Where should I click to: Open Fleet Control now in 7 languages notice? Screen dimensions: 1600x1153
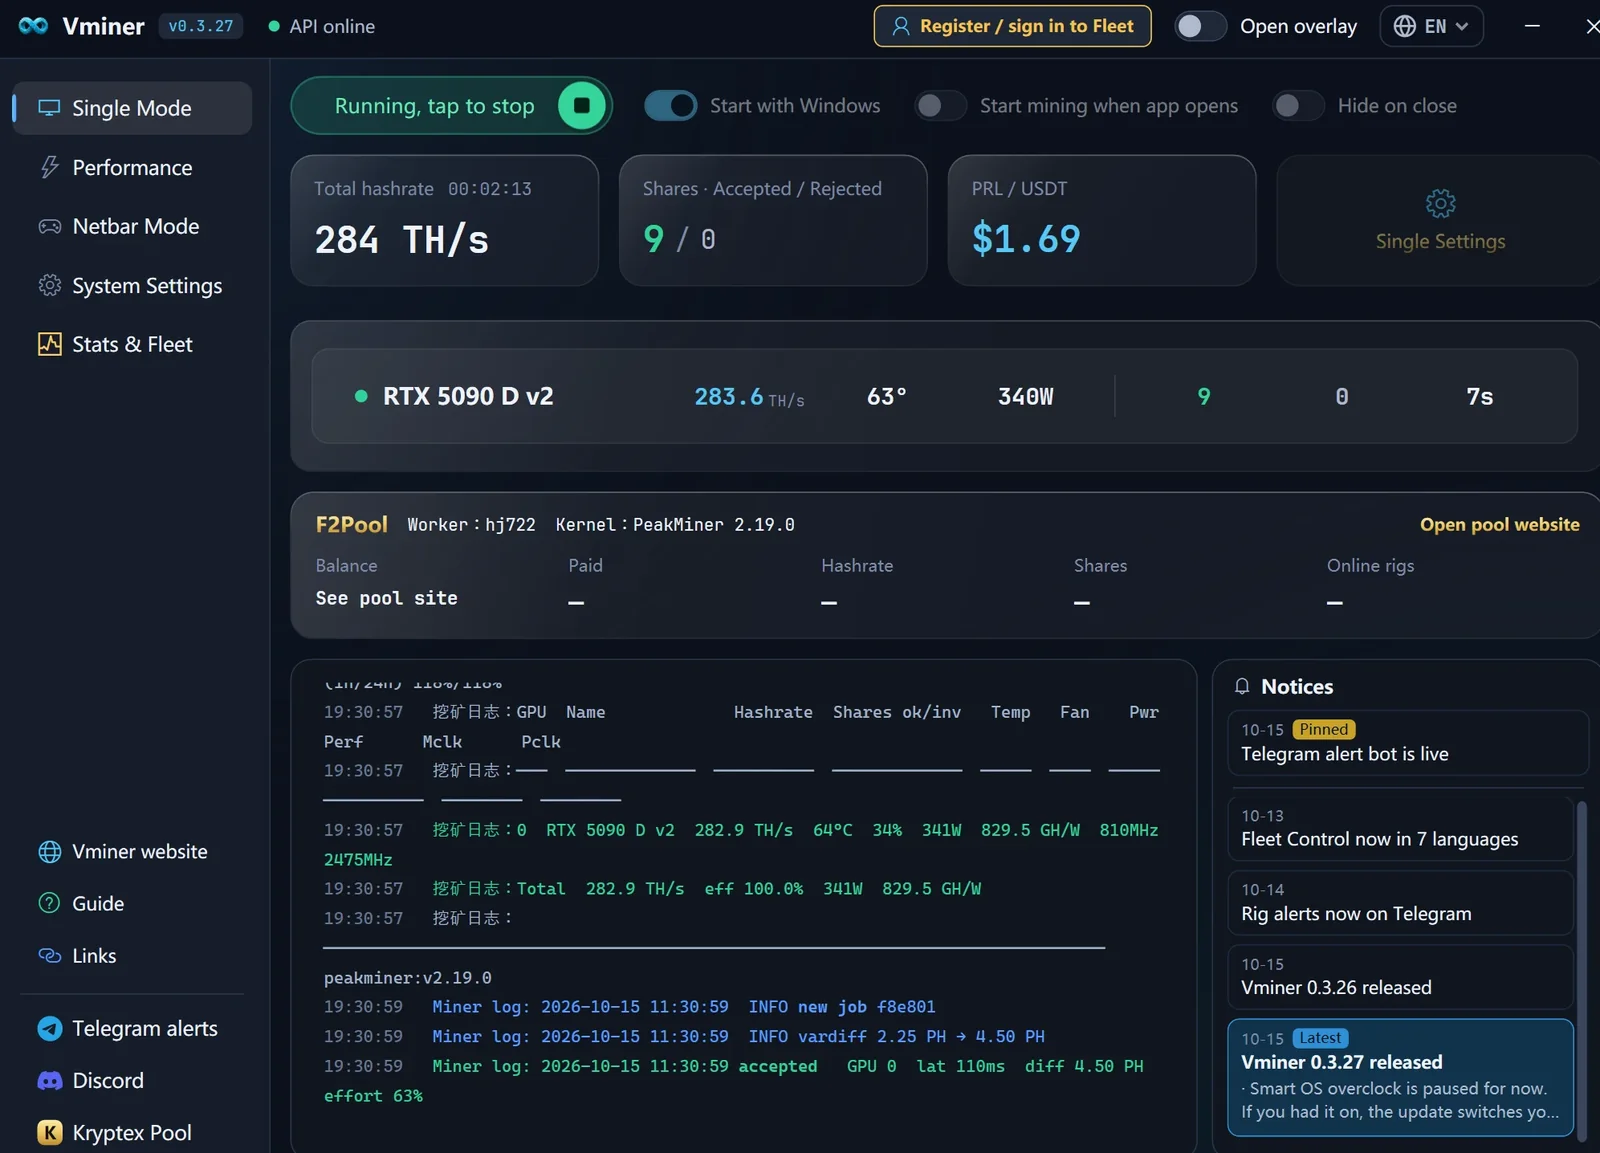pos(1400,827)
